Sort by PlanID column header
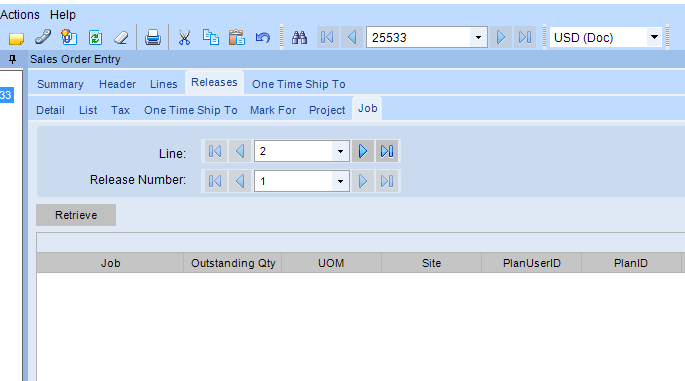 pos(631,263)
